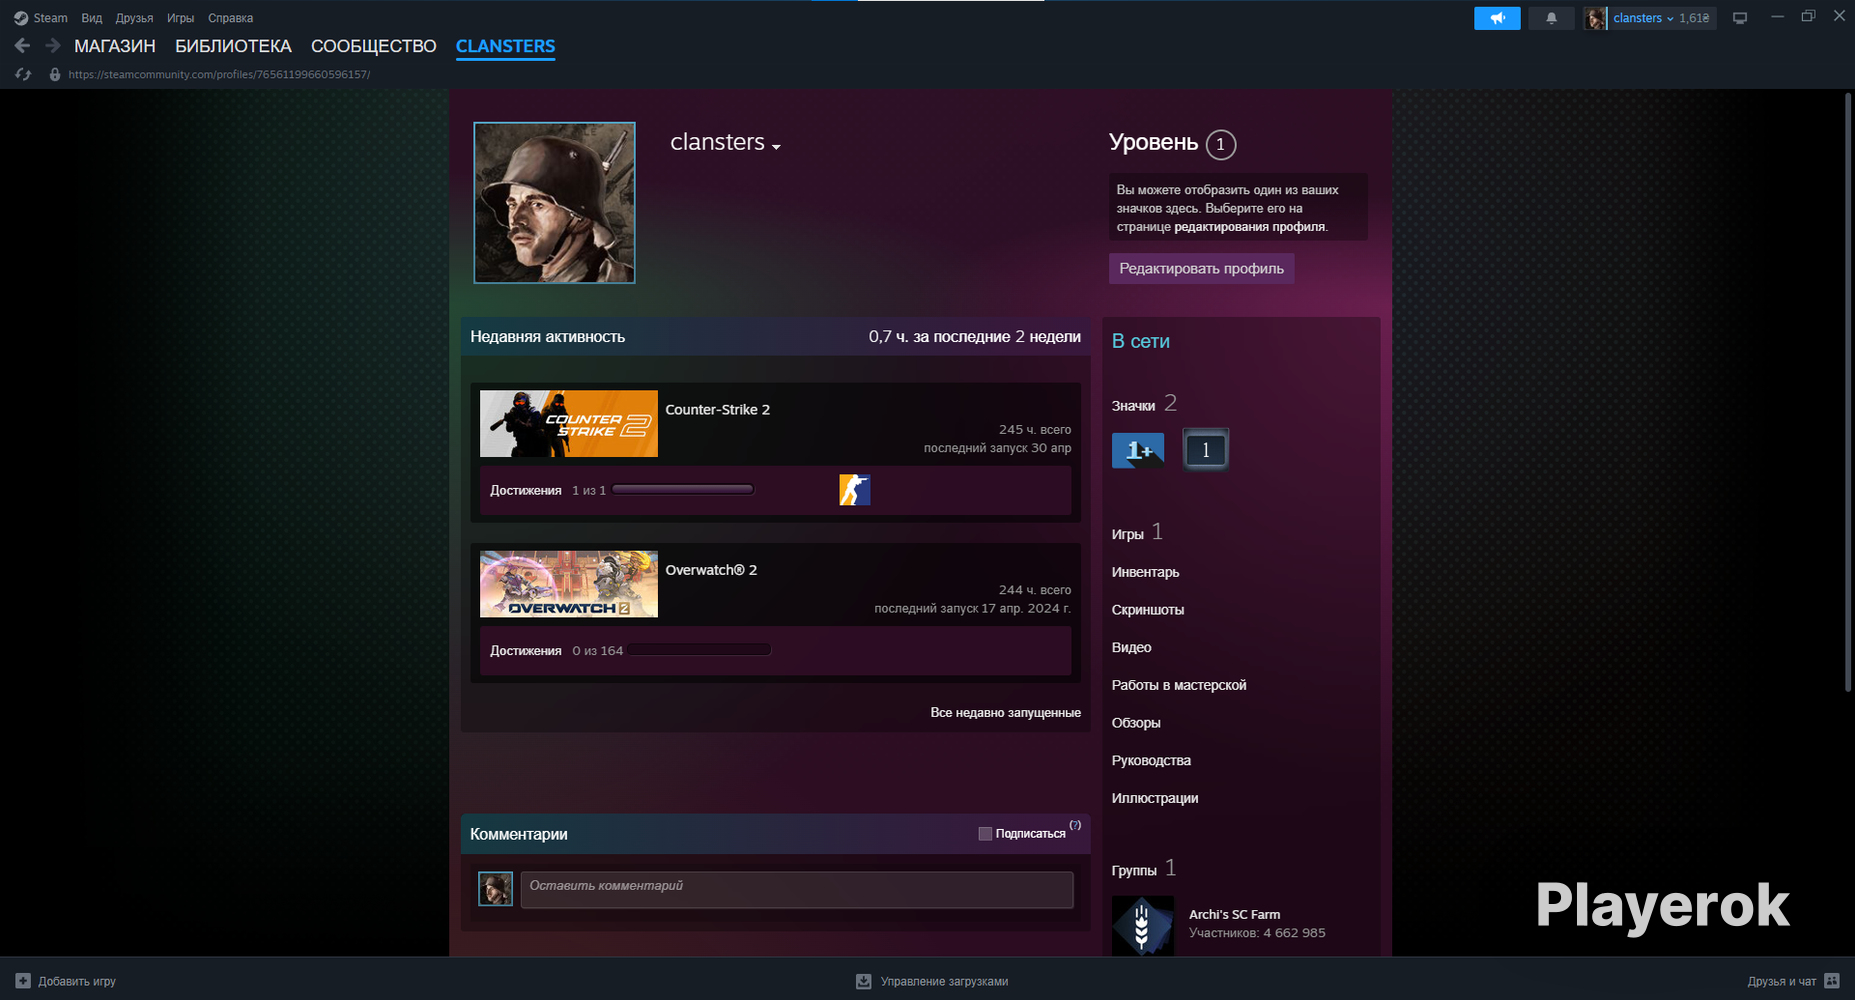Expand the clansters profile name dropdown
Screen dimensions: 1855x1000
coord(776,146)
